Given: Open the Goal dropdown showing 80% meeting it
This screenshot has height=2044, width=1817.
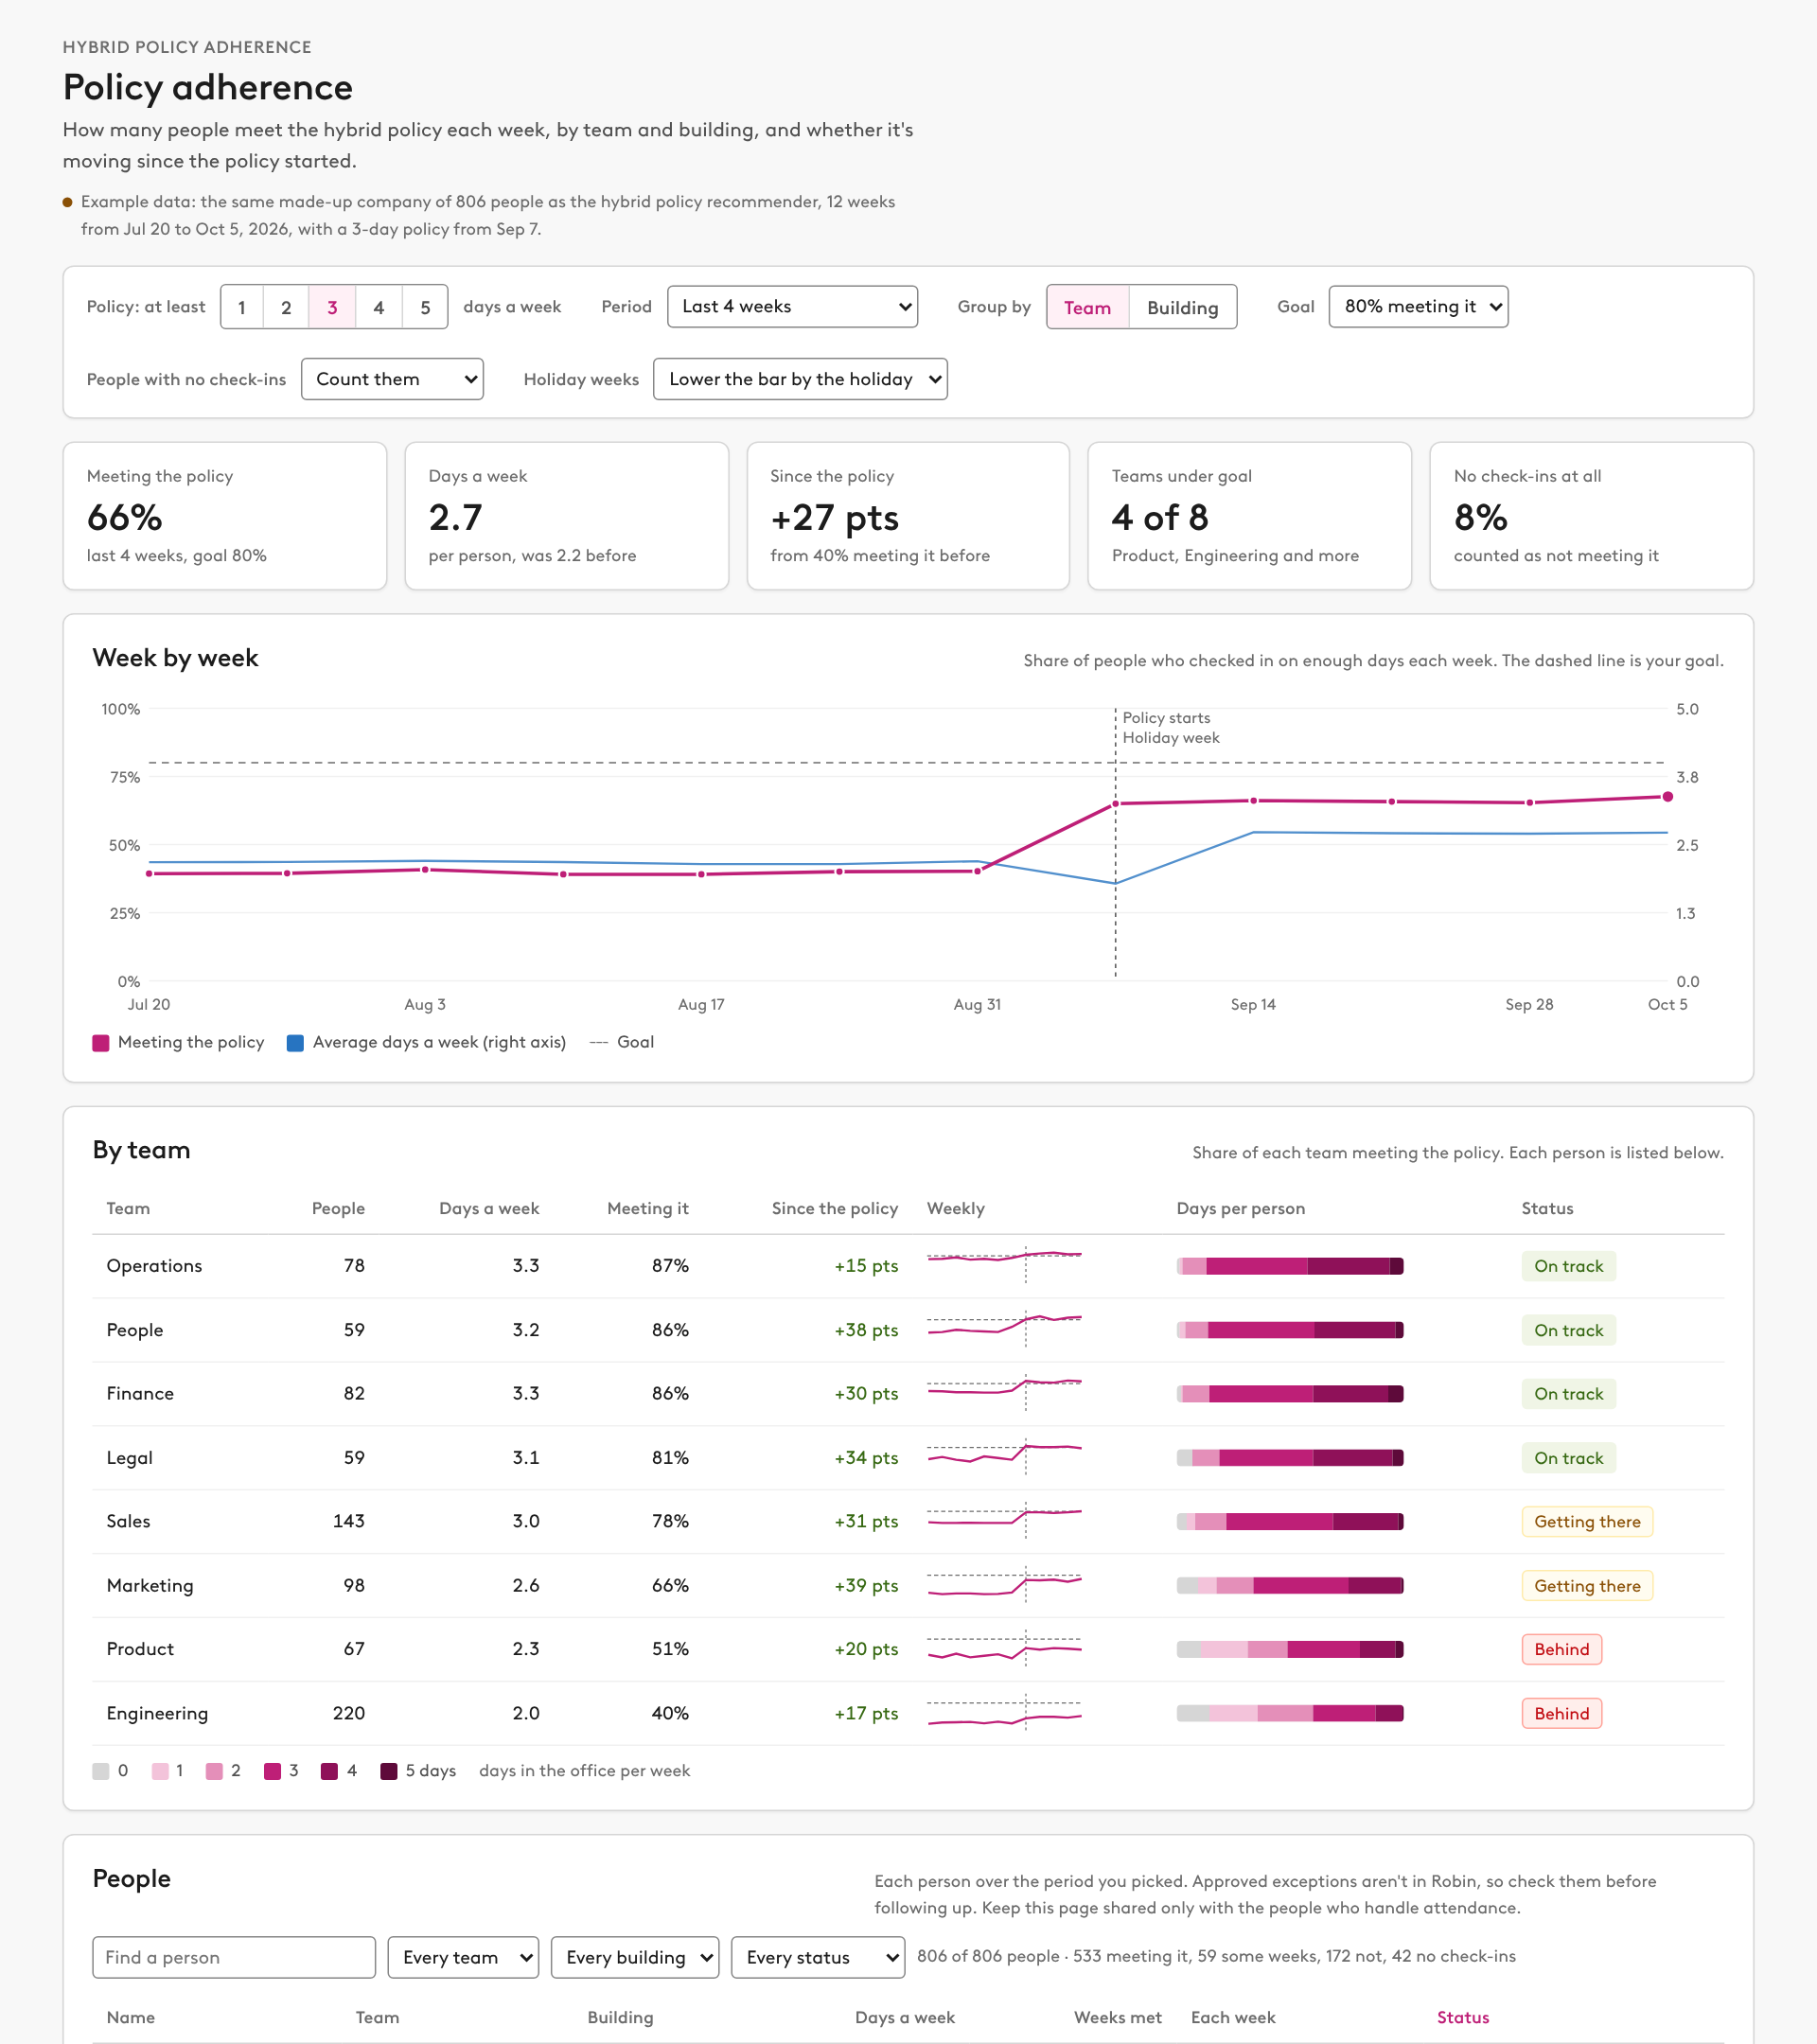Looking at the screenshot, I should (1418, 306).
